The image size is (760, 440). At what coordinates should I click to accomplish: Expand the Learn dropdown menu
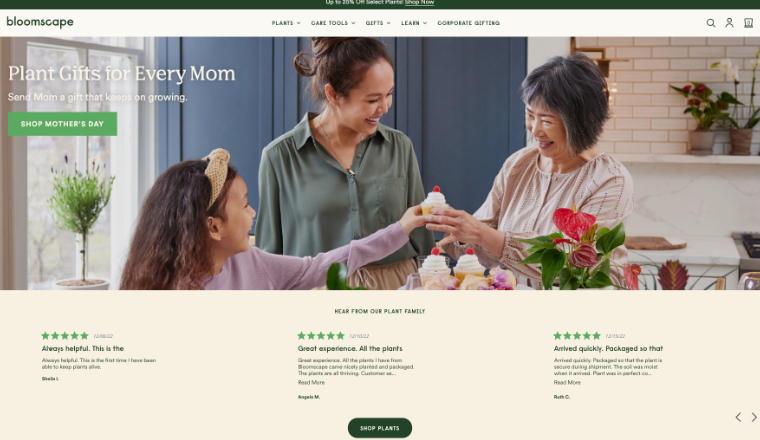pos(414,23)
